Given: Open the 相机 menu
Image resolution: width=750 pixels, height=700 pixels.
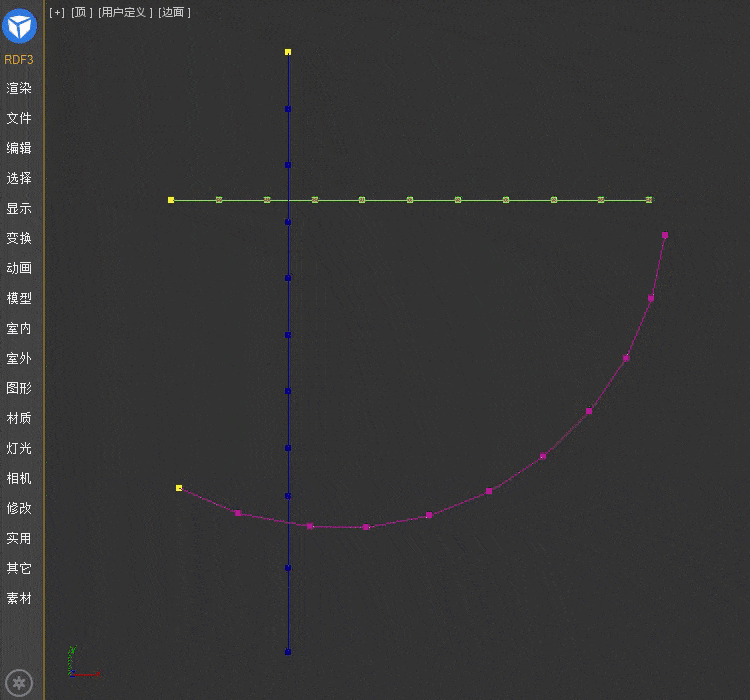Looking at the screenshot, I should click(x=19, y=478).
